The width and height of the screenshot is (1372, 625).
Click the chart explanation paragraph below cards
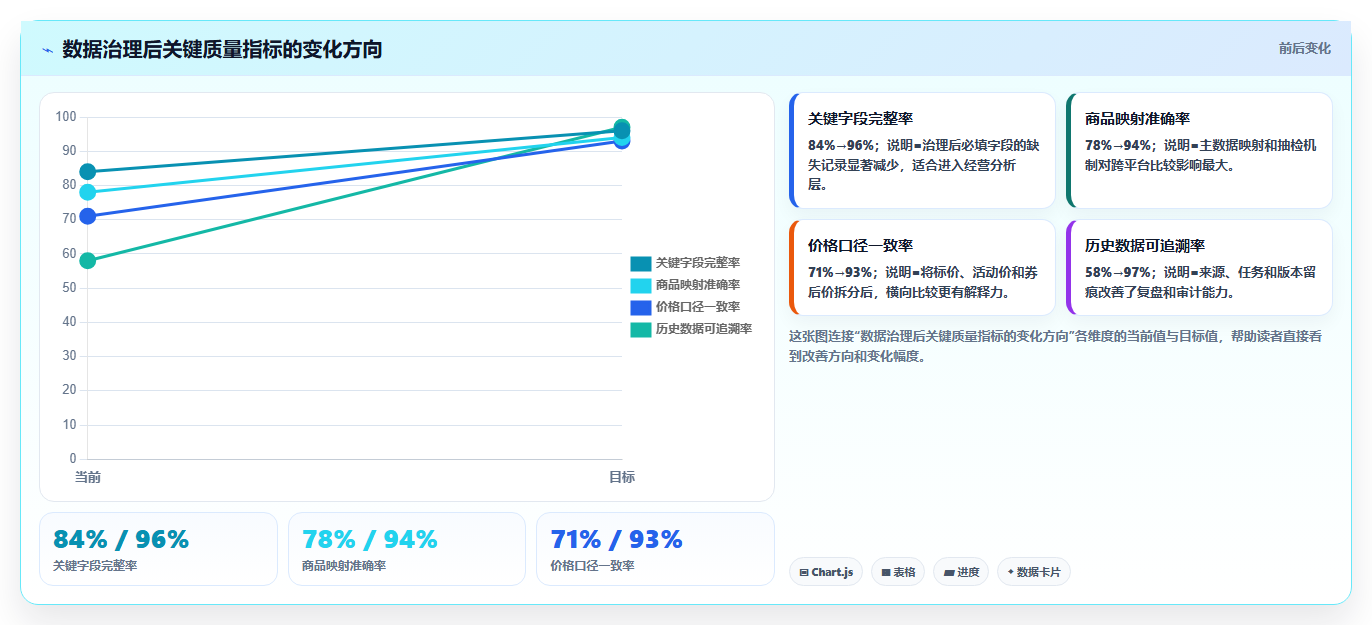coord(1056,346)
